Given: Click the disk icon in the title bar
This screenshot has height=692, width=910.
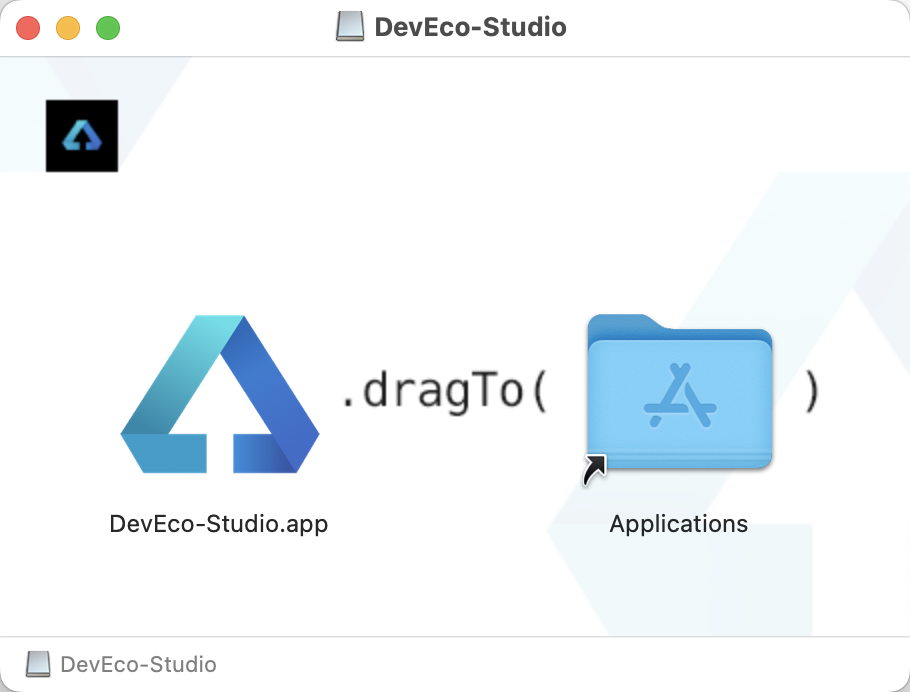Looking at the screenshot, I should tap(350, 27).
